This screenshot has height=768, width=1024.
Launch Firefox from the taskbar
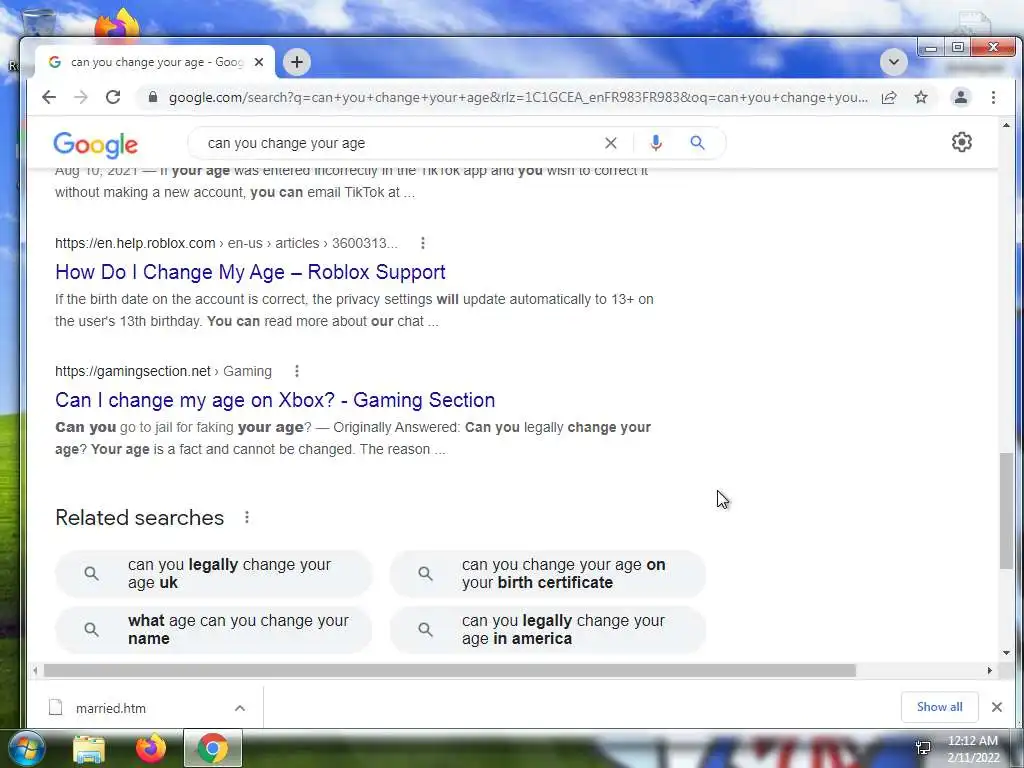coord(151,749)
